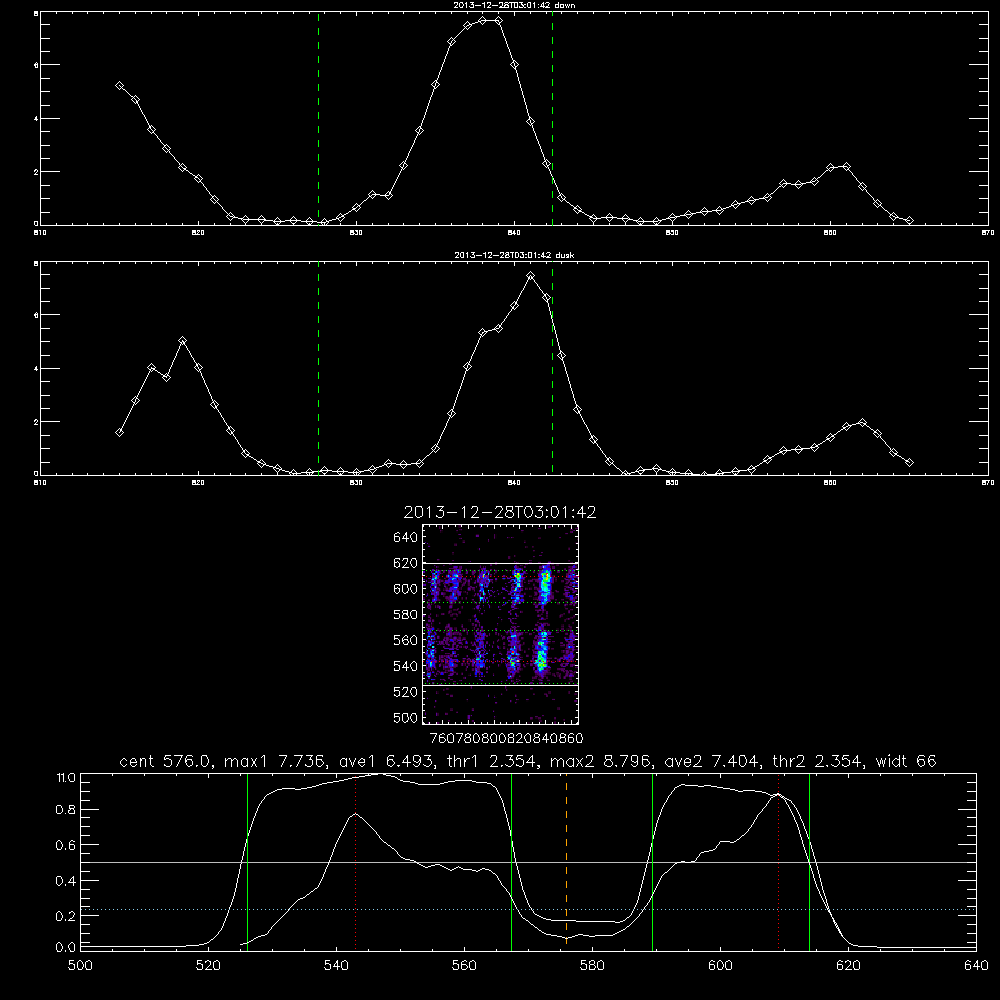This screenshot has height=1000, width=1000.
Task: Click right green dashed line in dawn plot
Action: [552, 119]
